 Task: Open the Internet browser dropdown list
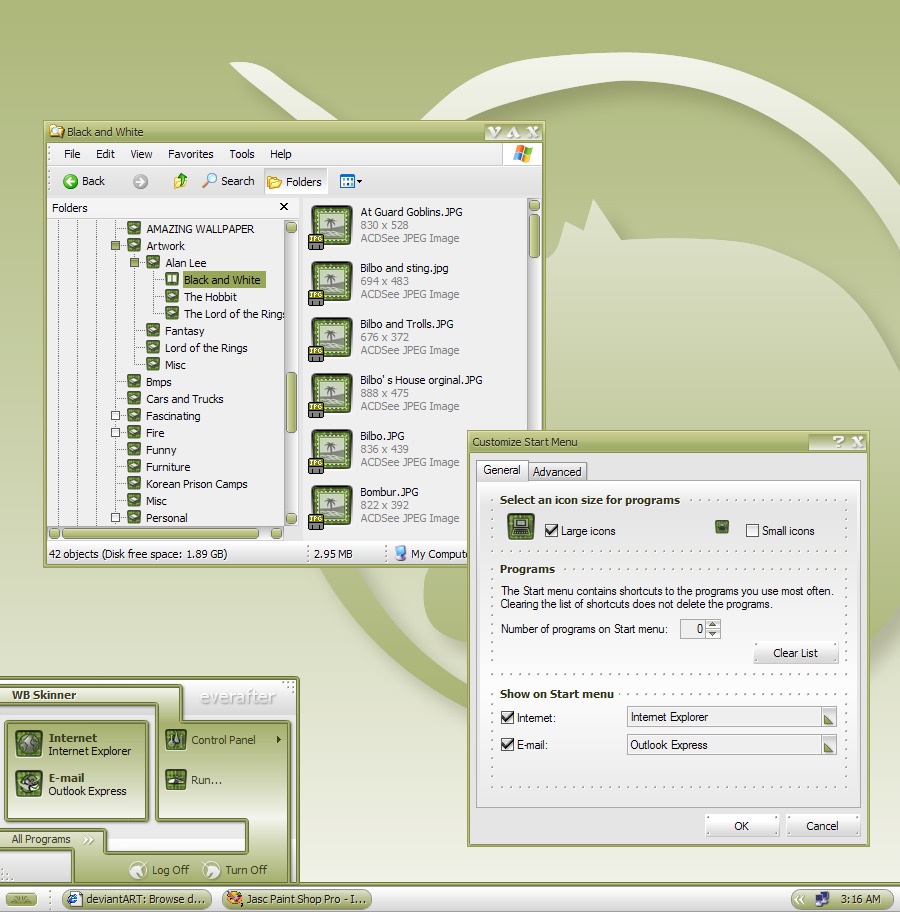[828, 717]
